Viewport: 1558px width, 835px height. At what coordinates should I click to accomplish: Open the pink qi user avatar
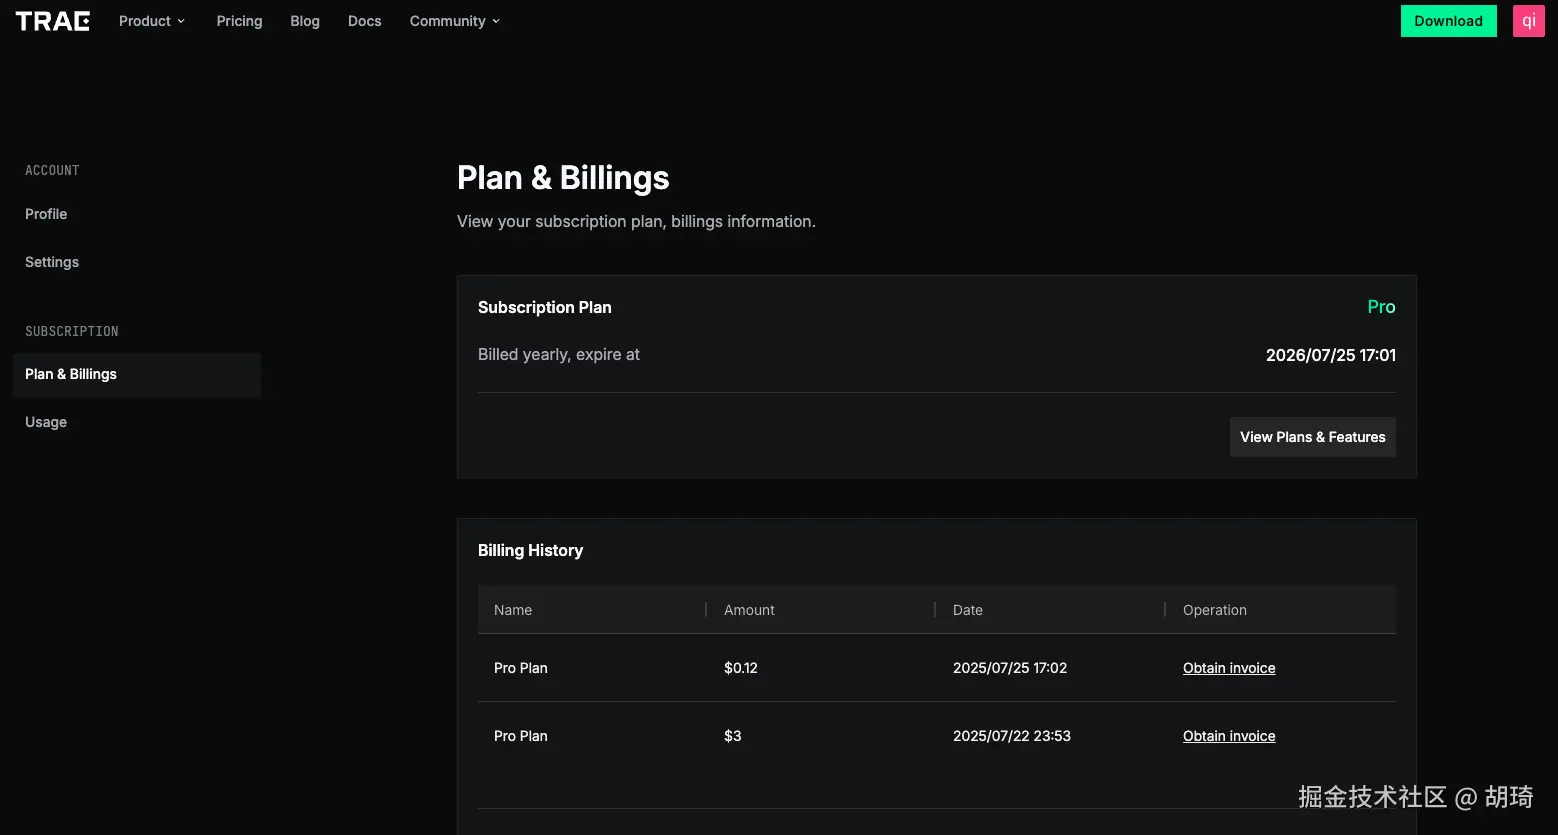pos(1528,21)
